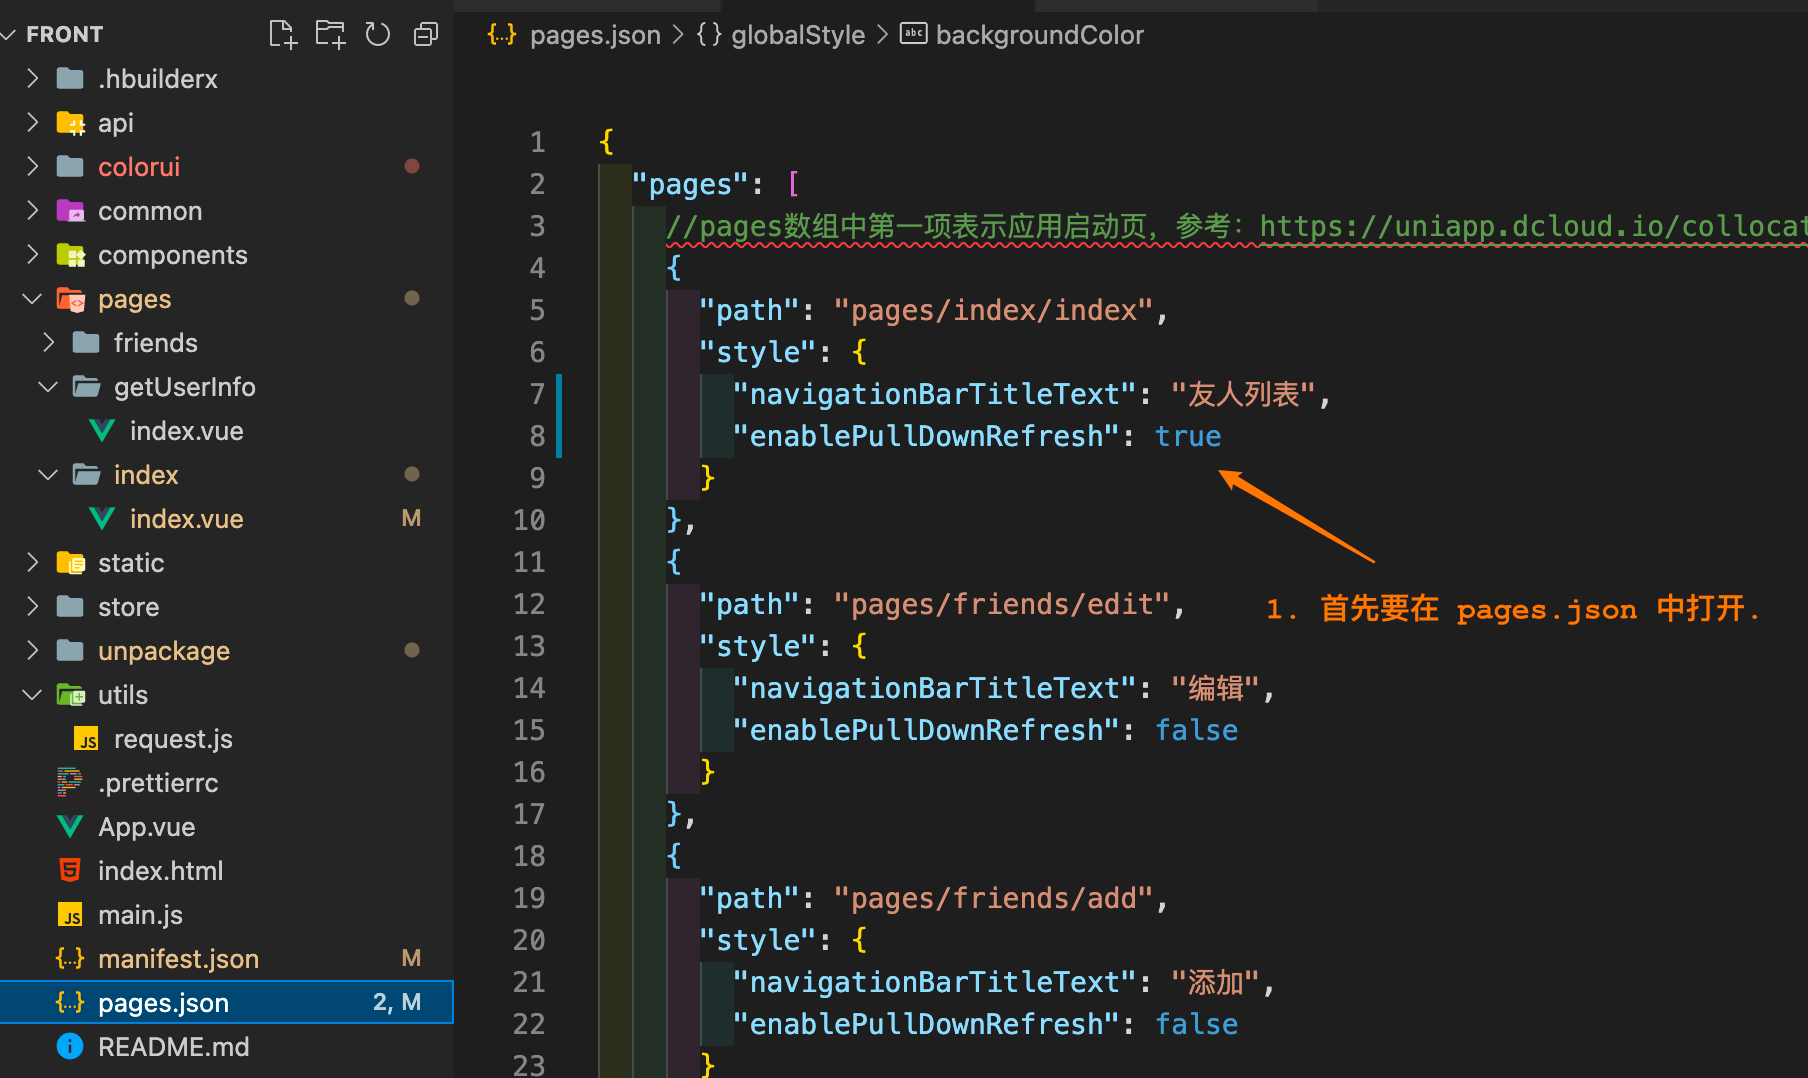
Task: Click the false value on line 22
Action: coord(1196,1024)
